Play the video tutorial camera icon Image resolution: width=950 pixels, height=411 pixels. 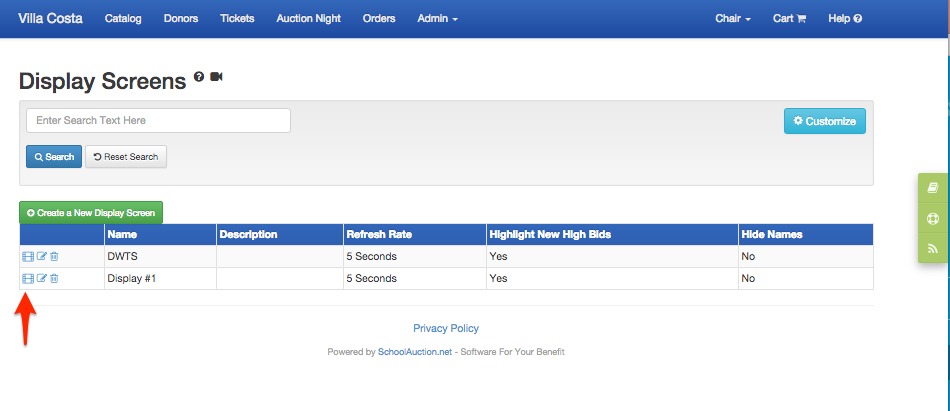point(216,77)
